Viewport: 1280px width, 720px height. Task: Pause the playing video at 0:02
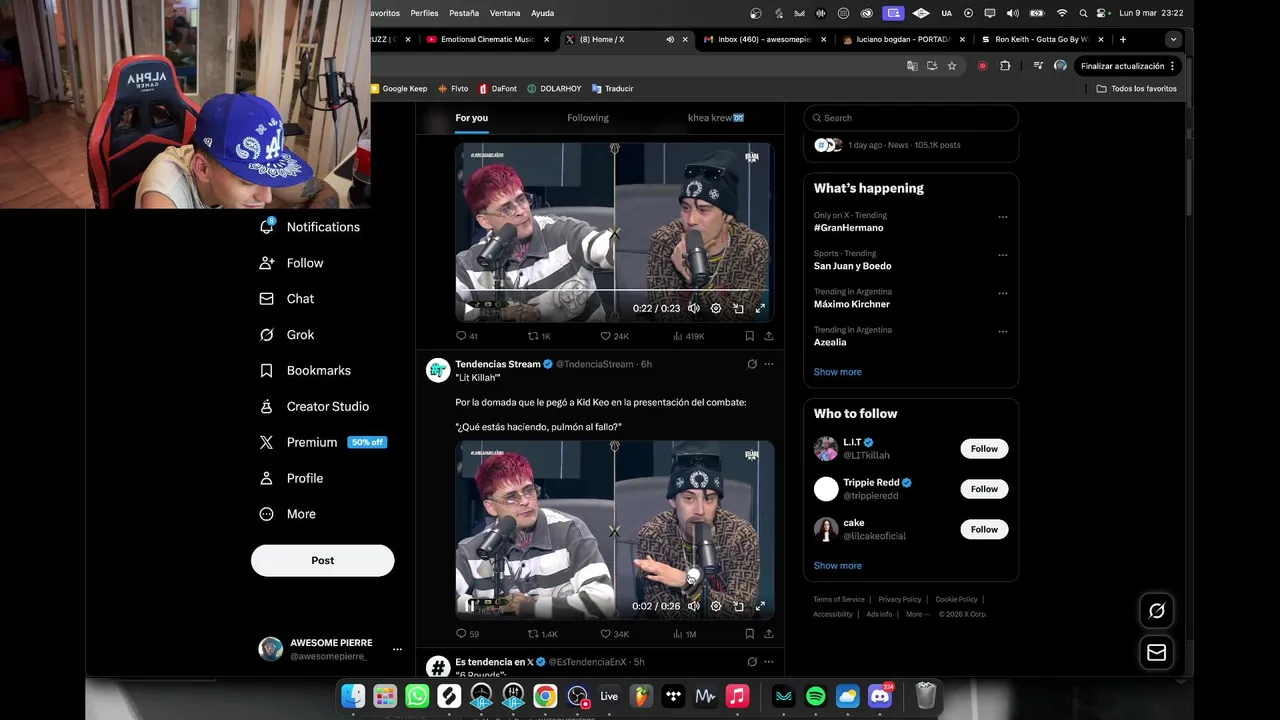point(469,606)
